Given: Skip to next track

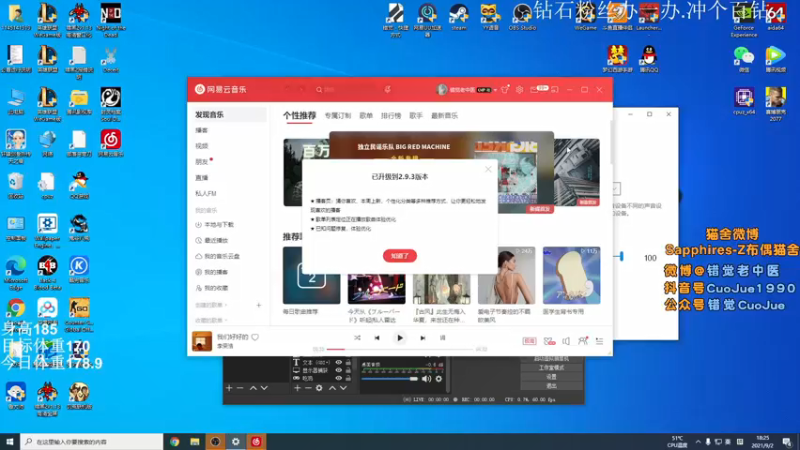Looking at the screenshot, I should click(422, 338).
